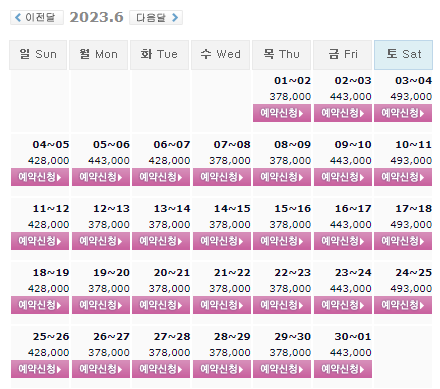
Task: Click the 28~29 date label
Action: pos(232,337)
